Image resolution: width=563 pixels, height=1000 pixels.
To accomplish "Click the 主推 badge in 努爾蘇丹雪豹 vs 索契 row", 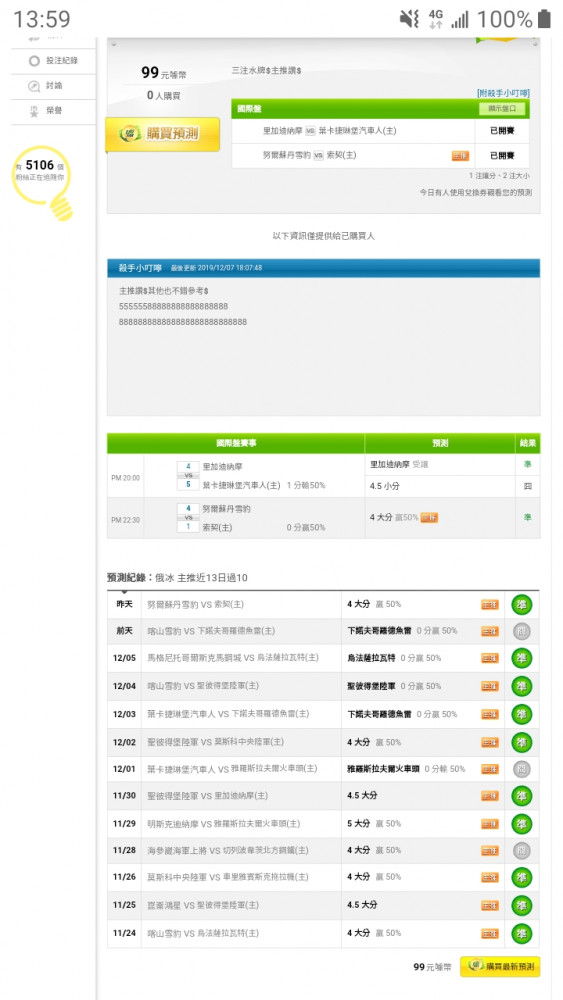I will 460,156.
